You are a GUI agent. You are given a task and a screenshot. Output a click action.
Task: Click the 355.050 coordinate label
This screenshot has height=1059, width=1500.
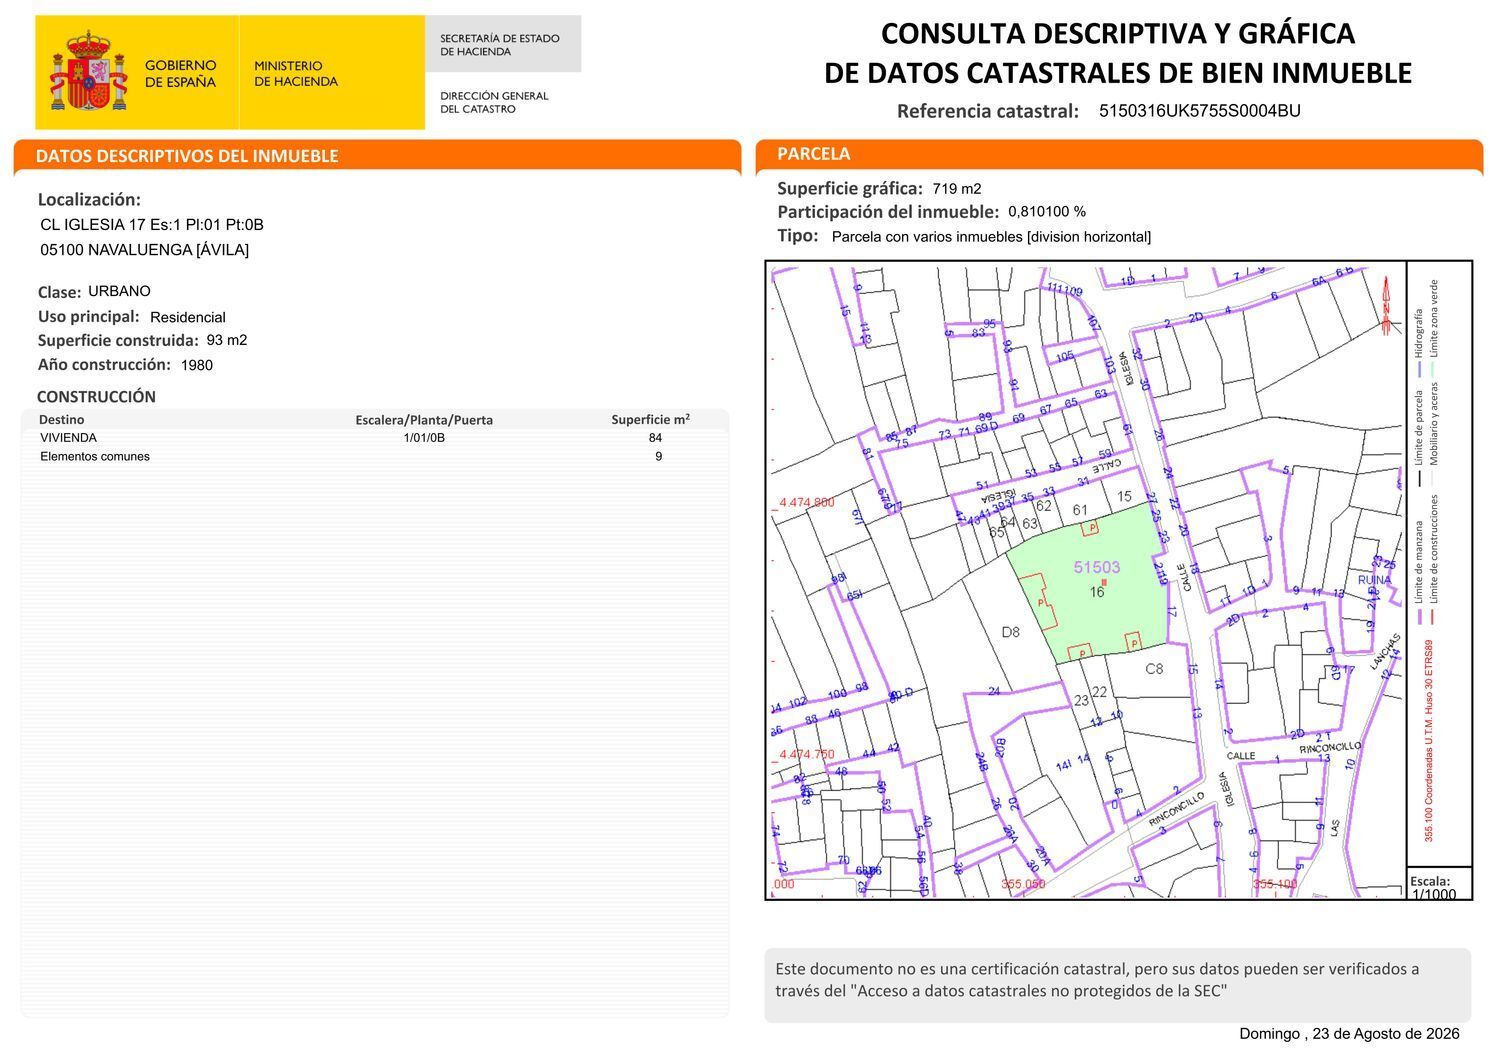click(1023, 884)
